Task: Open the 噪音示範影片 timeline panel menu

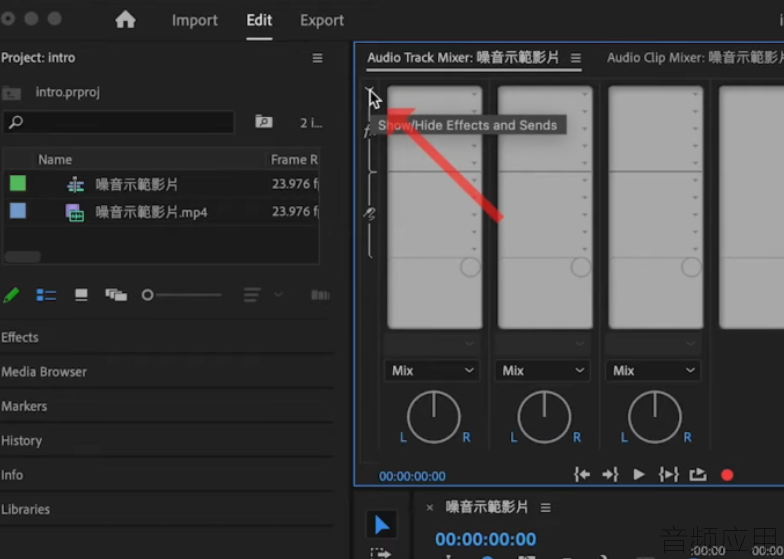Action: coord(546,508)
